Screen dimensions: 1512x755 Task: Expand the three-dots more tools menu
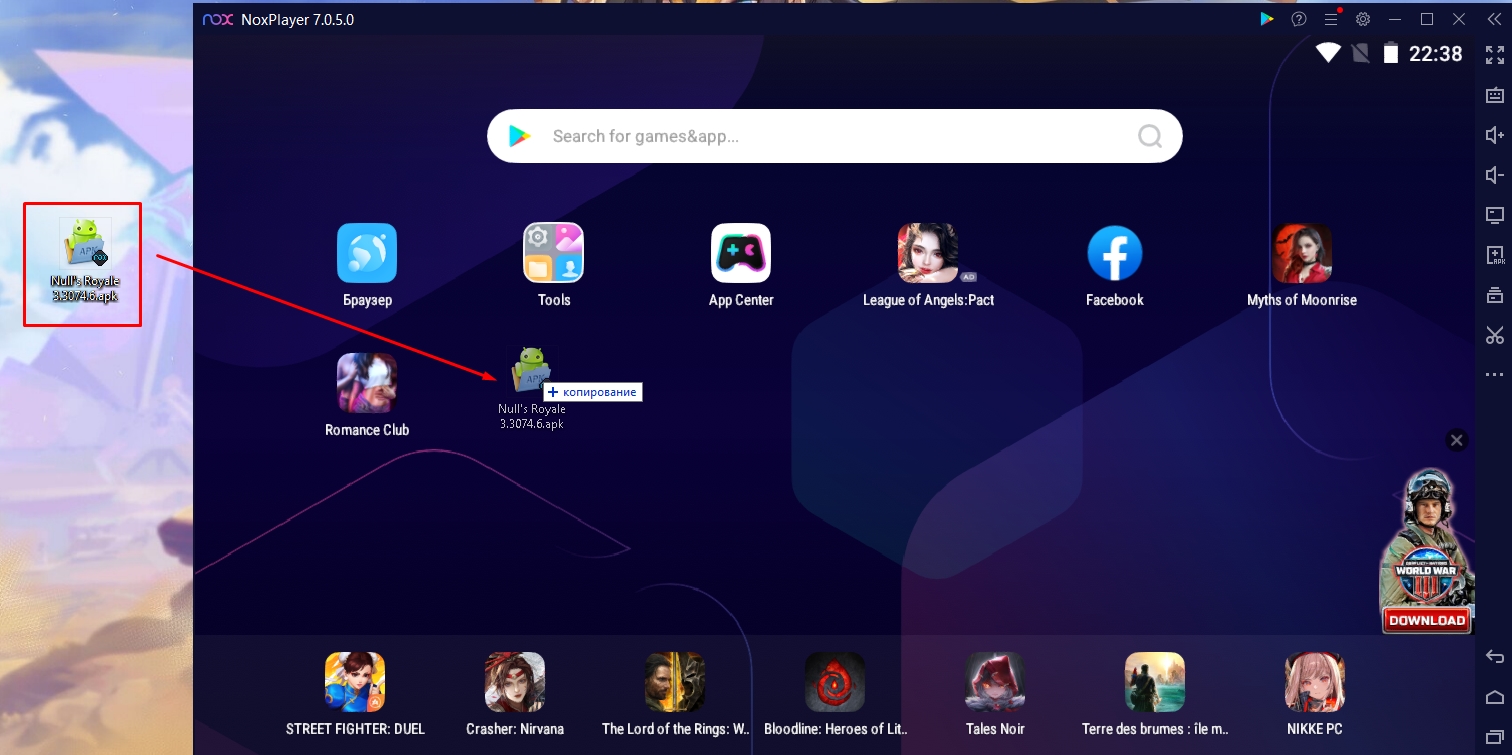pyautogui.click(x=1494, y=375)
